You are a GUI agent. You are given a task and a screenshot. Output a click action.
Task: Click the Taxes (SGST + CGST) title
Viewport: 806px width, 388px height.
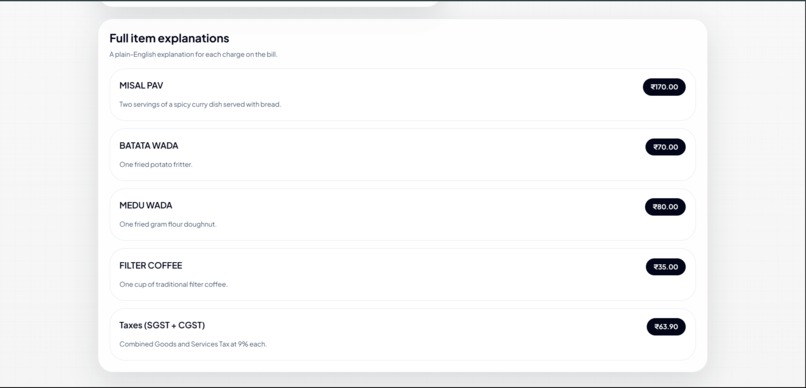pyautogui.click(x=162, y=325)
